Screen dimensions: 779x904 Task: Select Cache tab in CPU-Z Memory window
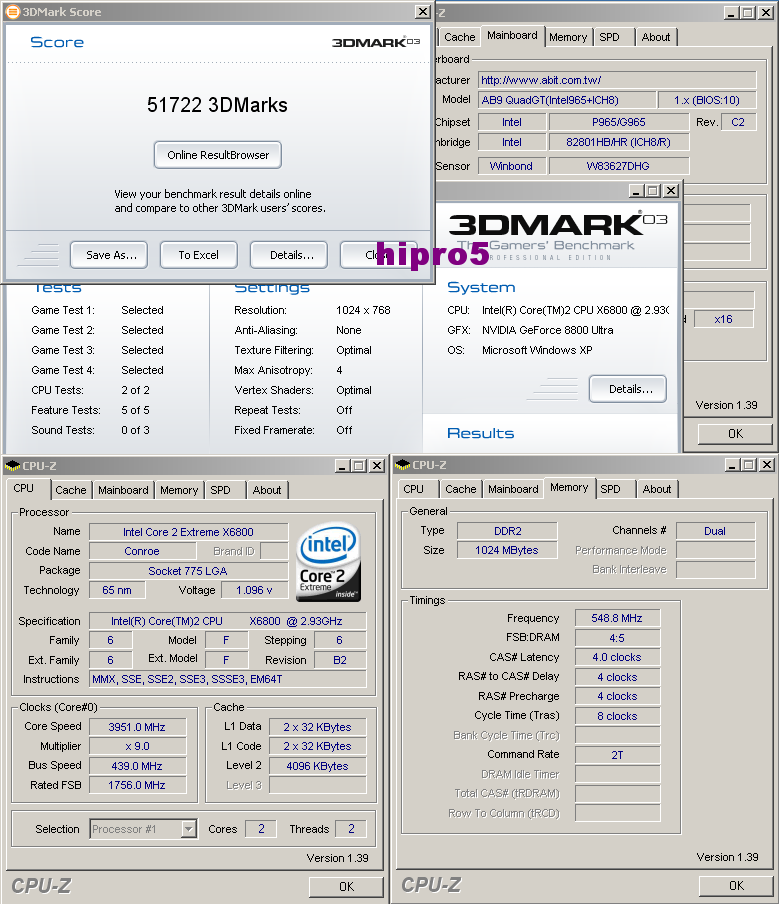[461, 489]
